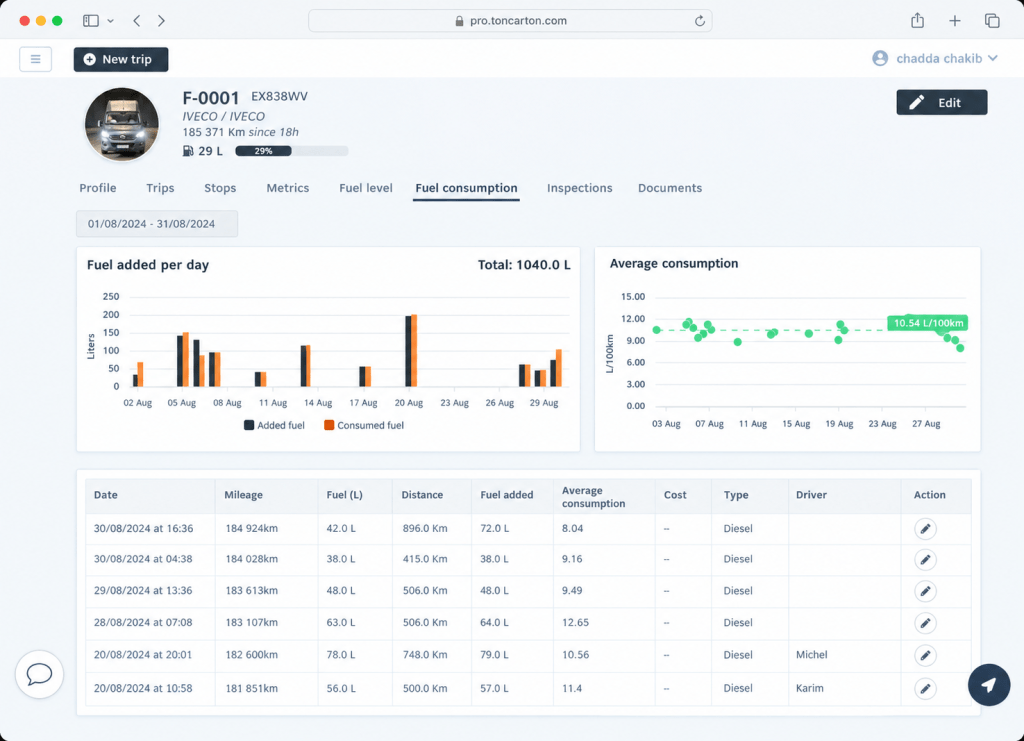This screenshot has height=741, width=1024.
Task: Open the sidebar options chevron in browser toolbar
Action: click(110, 21)
